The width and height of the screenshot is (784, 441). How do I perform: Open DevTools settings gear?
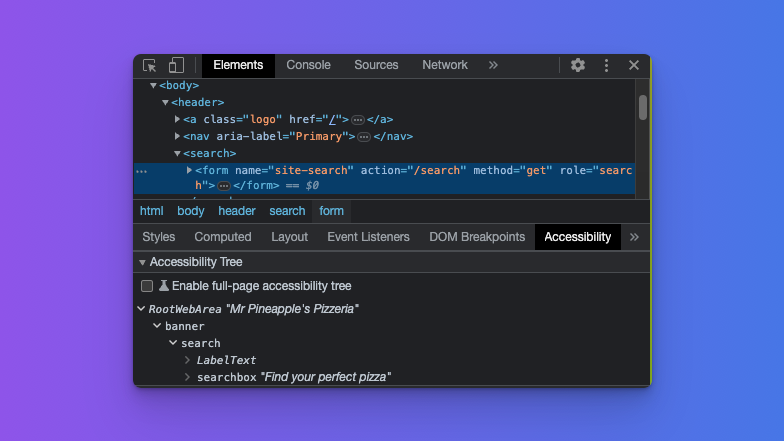(x=578, y=65)
